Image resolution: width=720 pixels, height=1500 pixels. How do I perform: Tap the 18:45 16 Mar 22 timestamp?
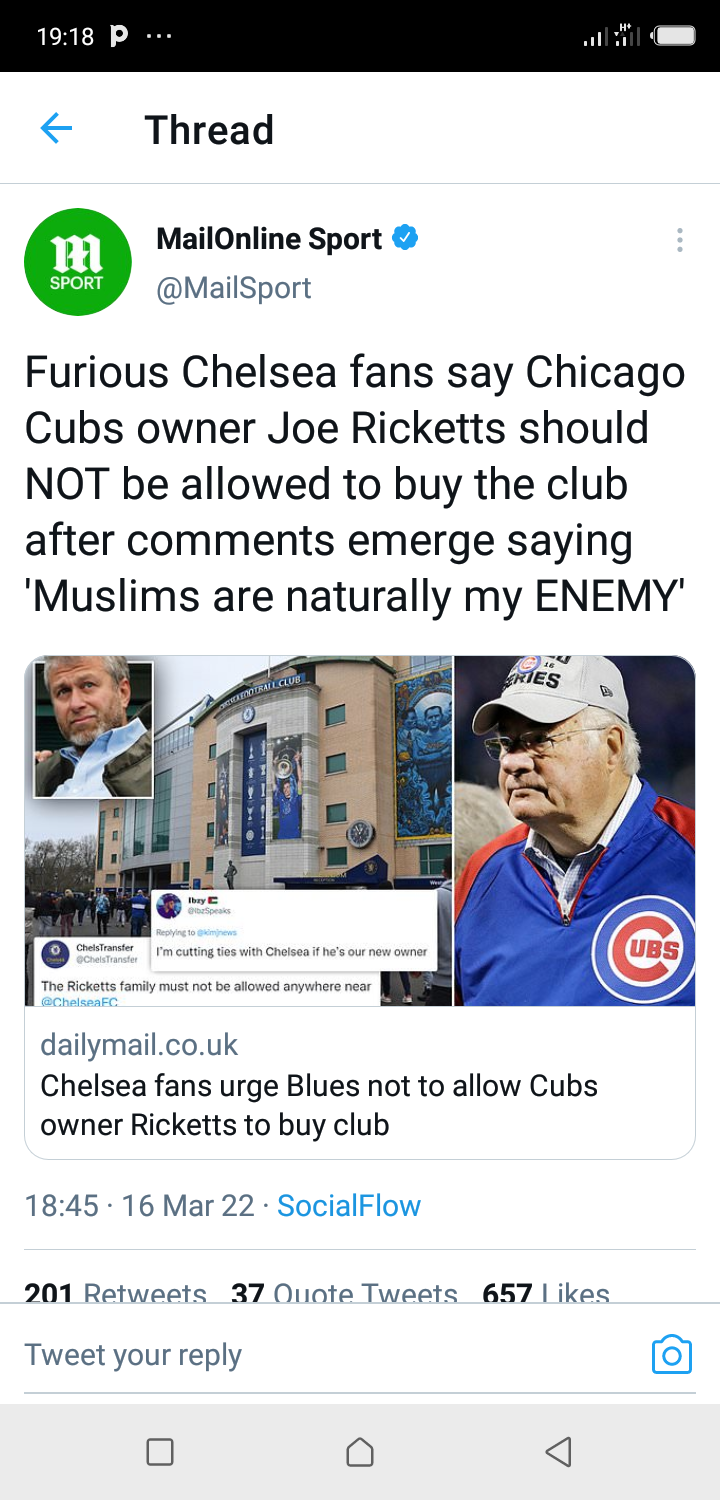tap(139, 1205)
